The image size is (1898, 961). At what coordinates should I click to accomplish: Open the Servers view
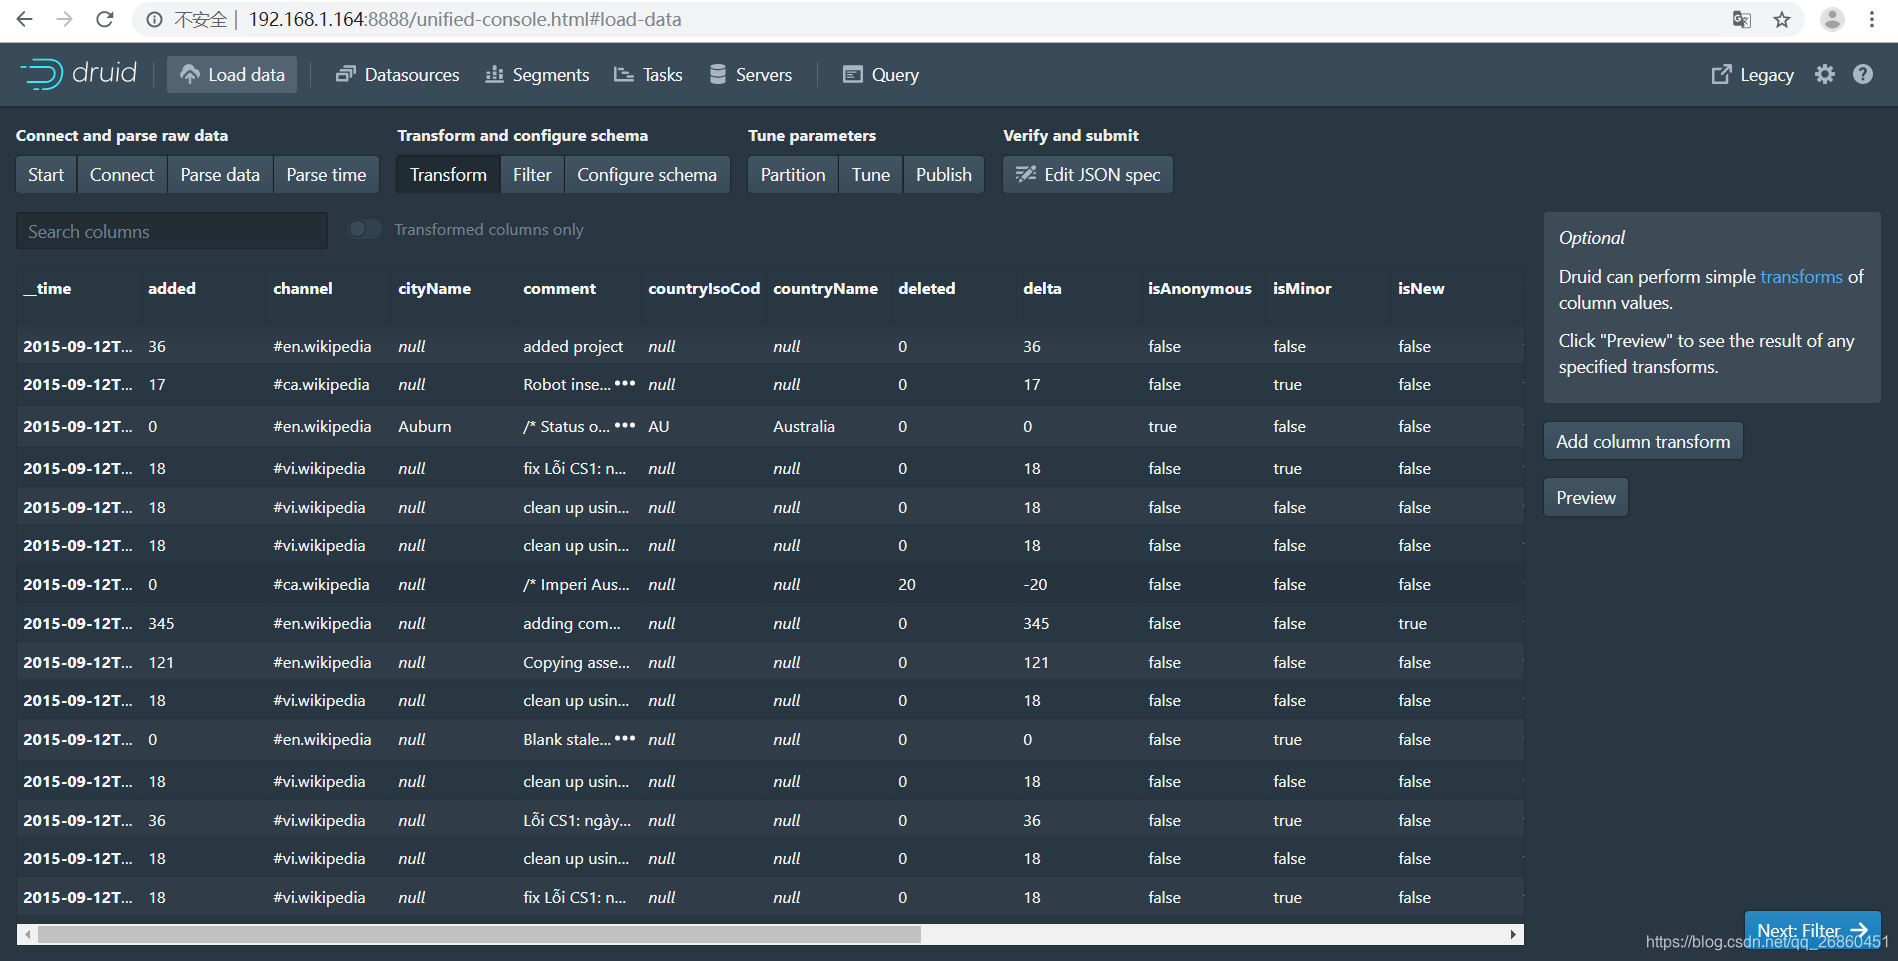[x=750, y=74]
